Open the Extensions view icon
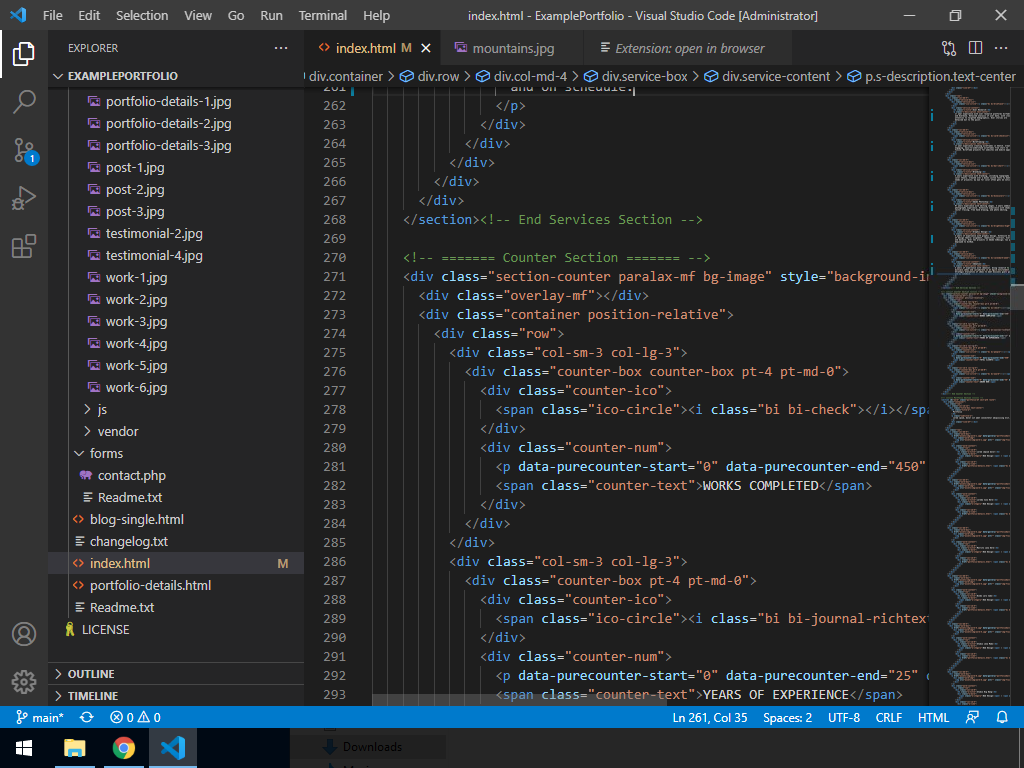1024x768 pixels. tap(24, 247)
